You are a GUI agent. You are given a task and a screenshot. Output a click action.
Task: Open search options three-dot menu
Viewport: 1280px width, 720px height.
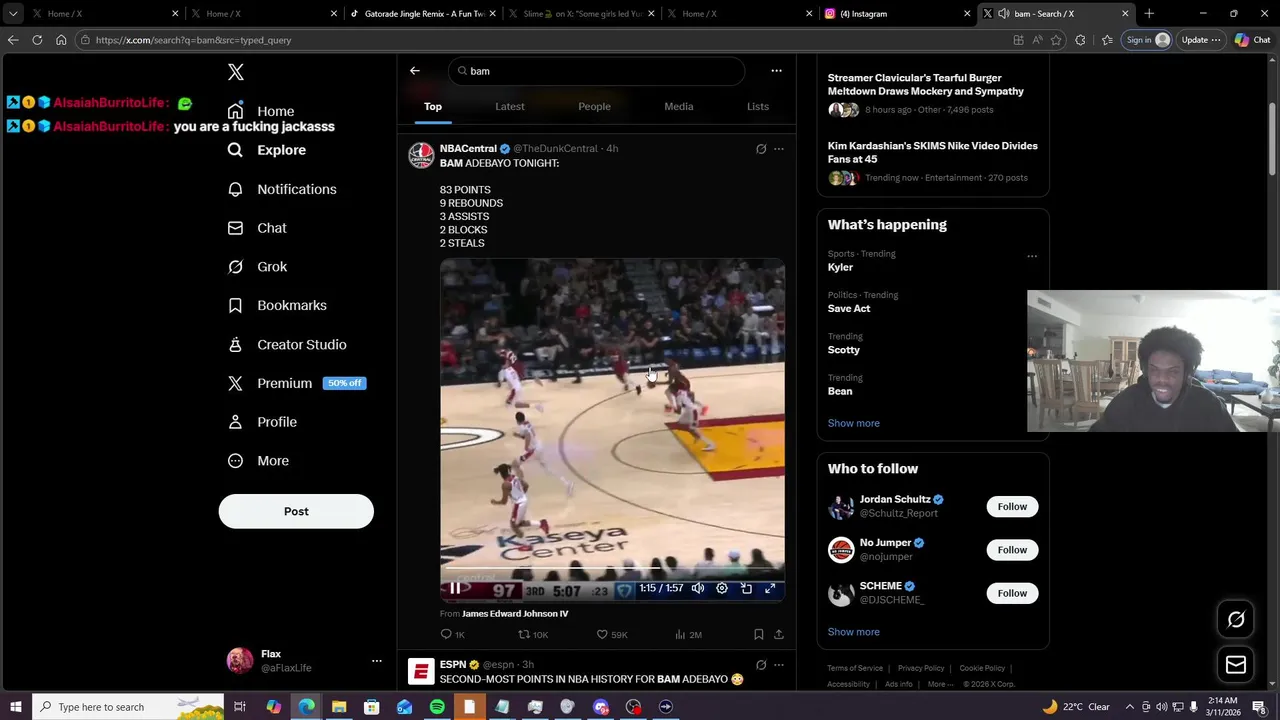coord(776,71)
